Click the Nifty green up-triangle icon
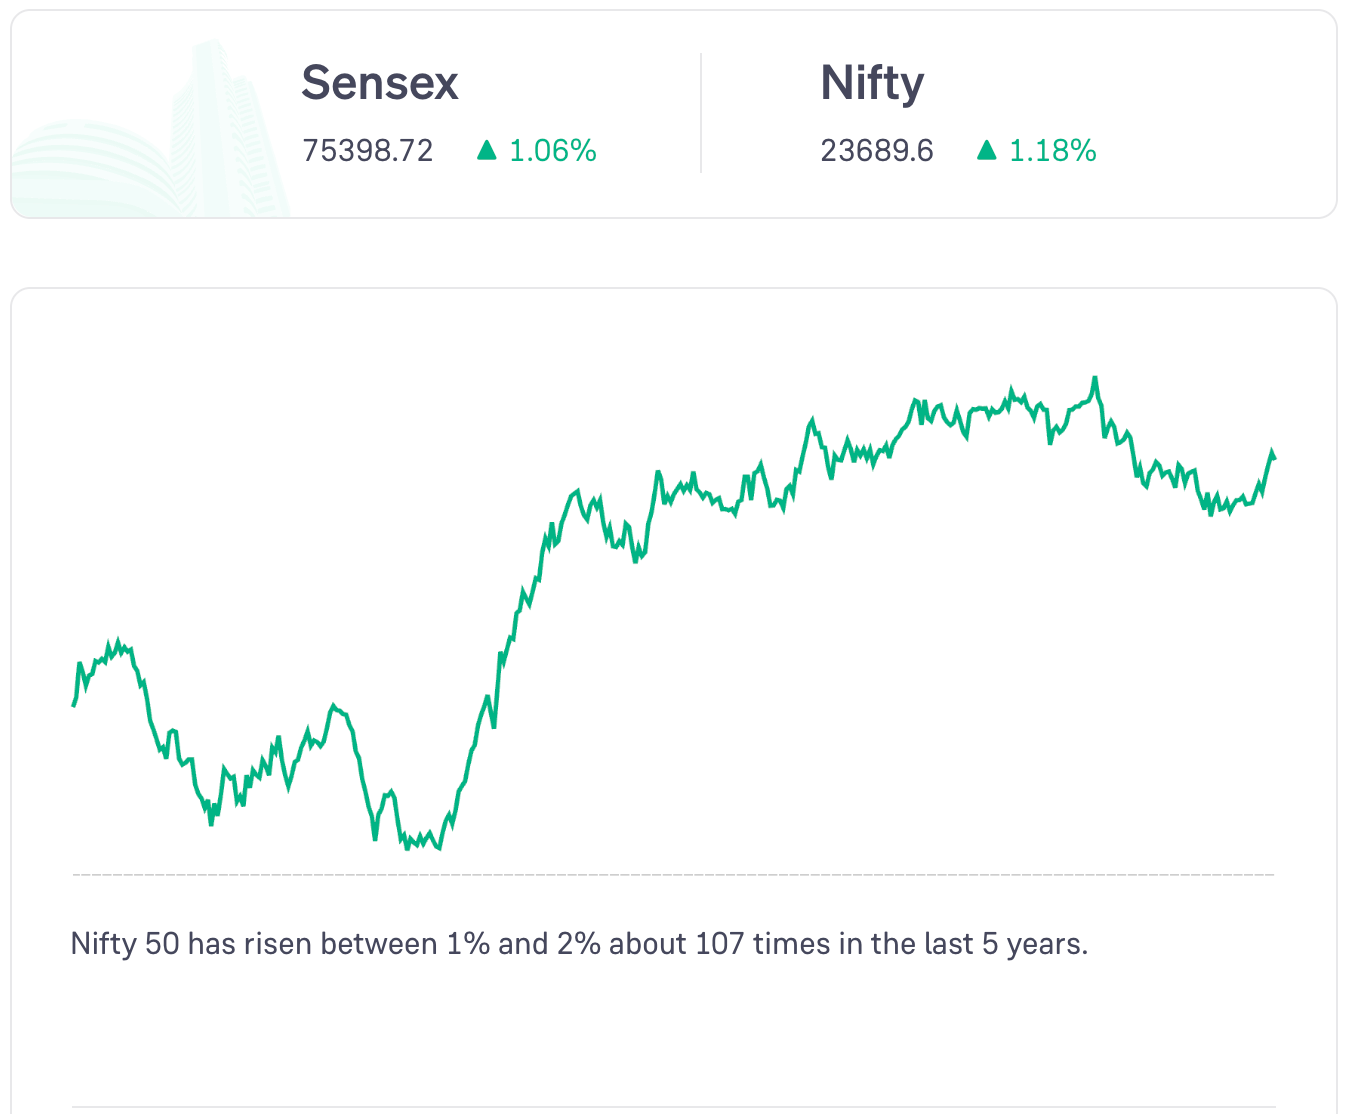Image resolution: width=1346 pixels, height=1114 pixels. (x=987, y=150)
